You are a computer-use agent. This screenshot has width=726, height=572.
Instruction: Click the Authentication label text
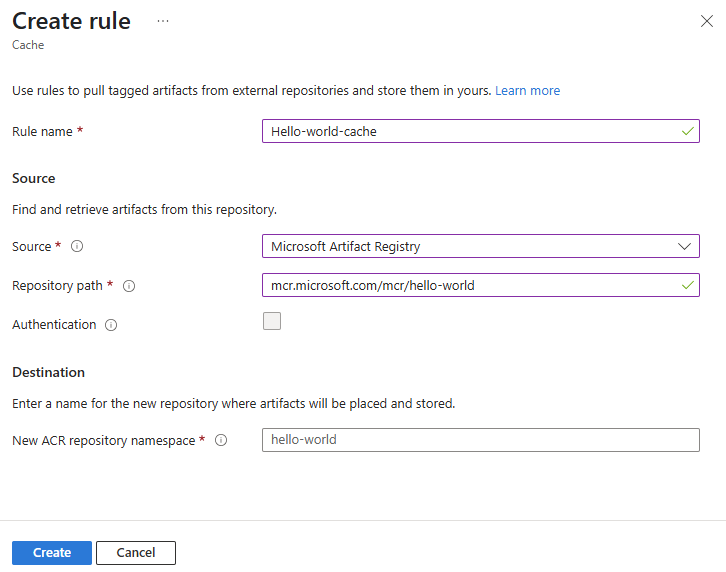[x=54, y=325]
